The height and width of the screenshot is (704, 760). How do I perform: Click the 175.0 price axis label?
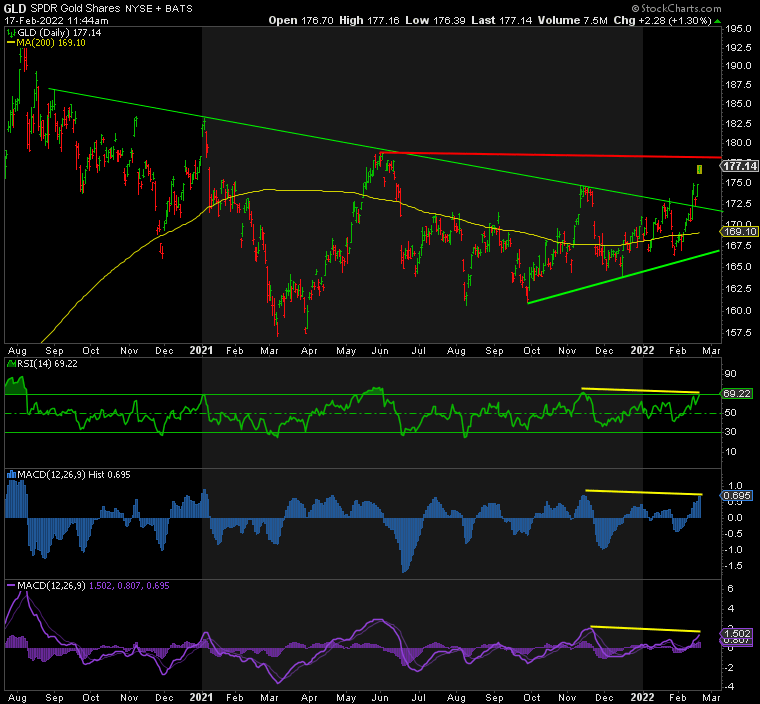(739, 183)
